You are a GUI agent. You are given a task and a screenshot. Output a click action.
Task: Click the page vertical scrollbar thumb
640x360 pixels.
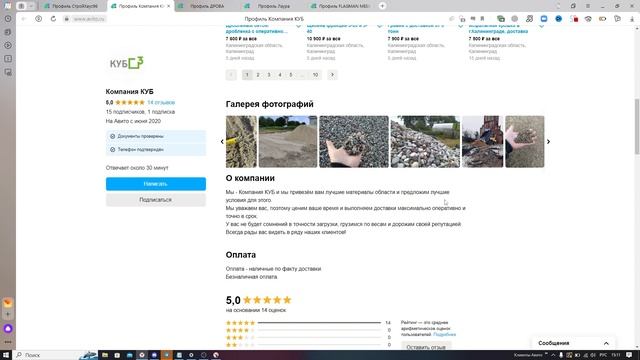(637, 127)
